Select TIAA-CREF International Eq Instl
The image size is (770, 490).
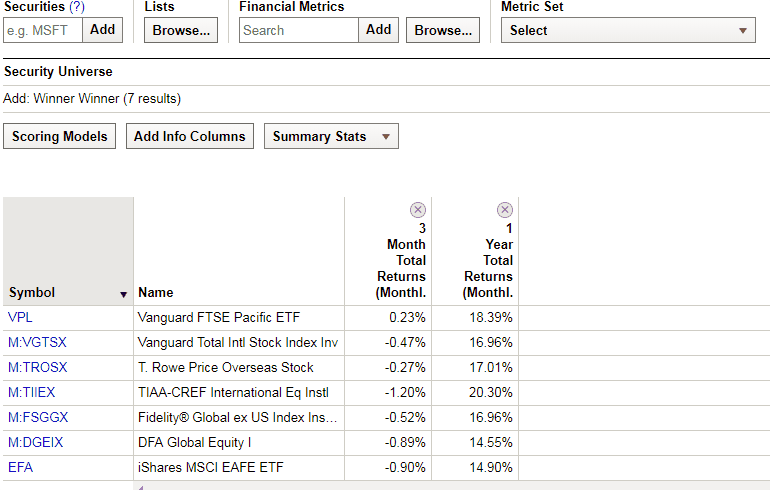pos(233,392)
